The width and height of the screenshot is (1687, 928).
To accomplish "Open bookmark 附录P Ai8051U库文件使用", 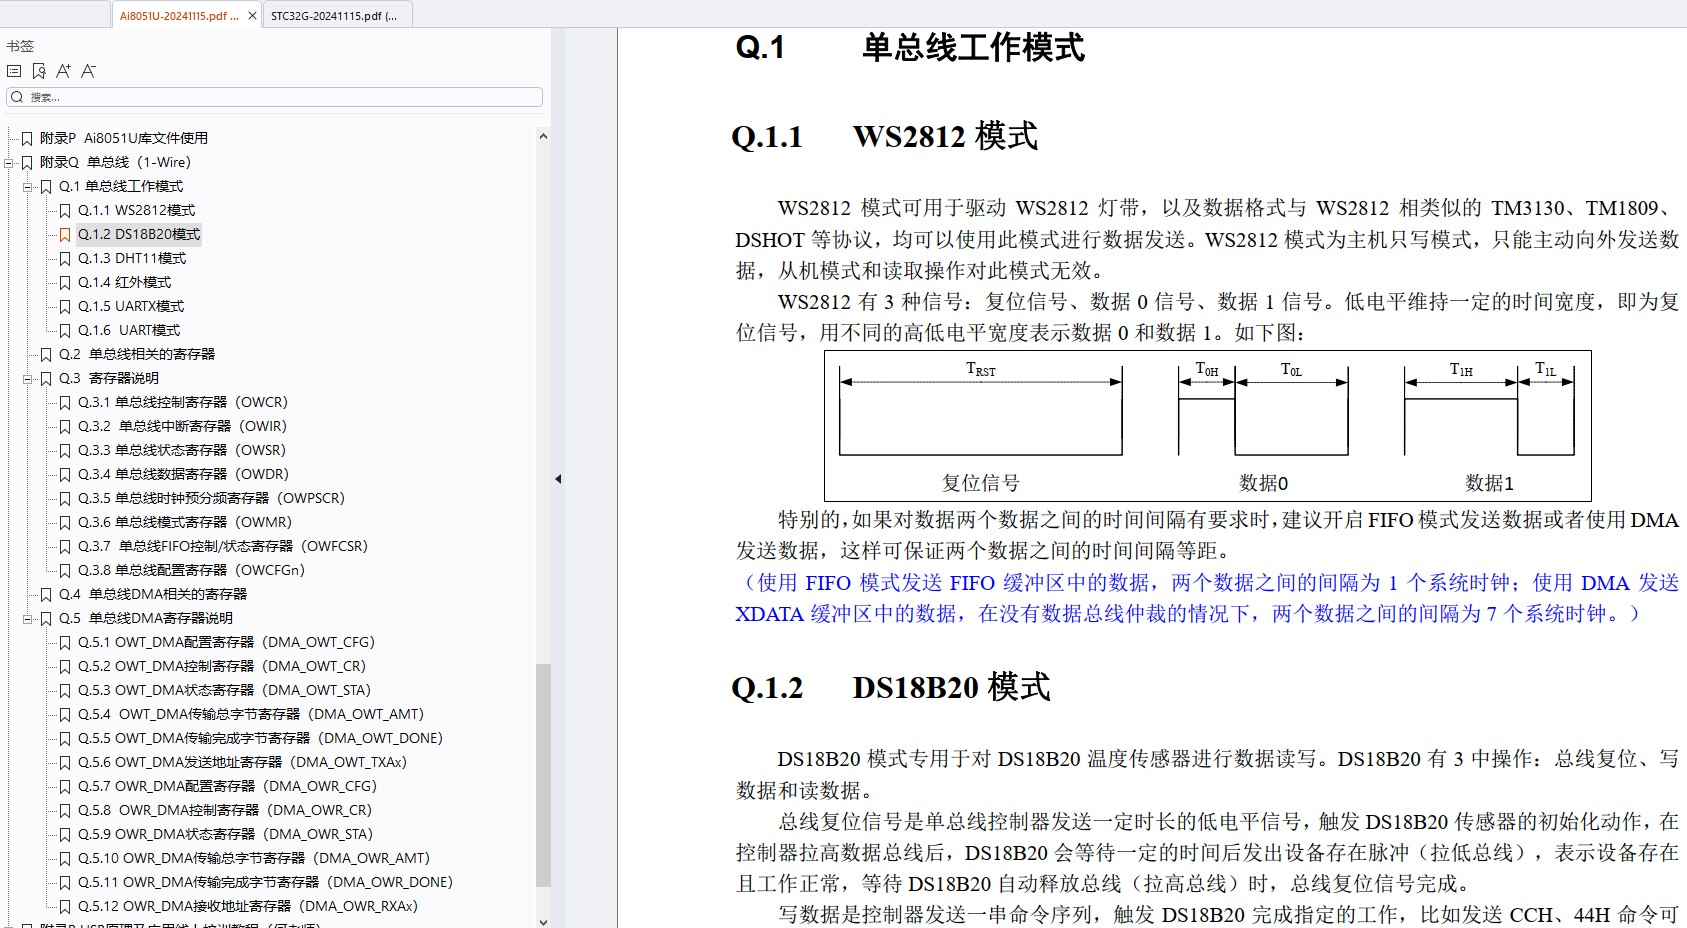I will (124, 138).
